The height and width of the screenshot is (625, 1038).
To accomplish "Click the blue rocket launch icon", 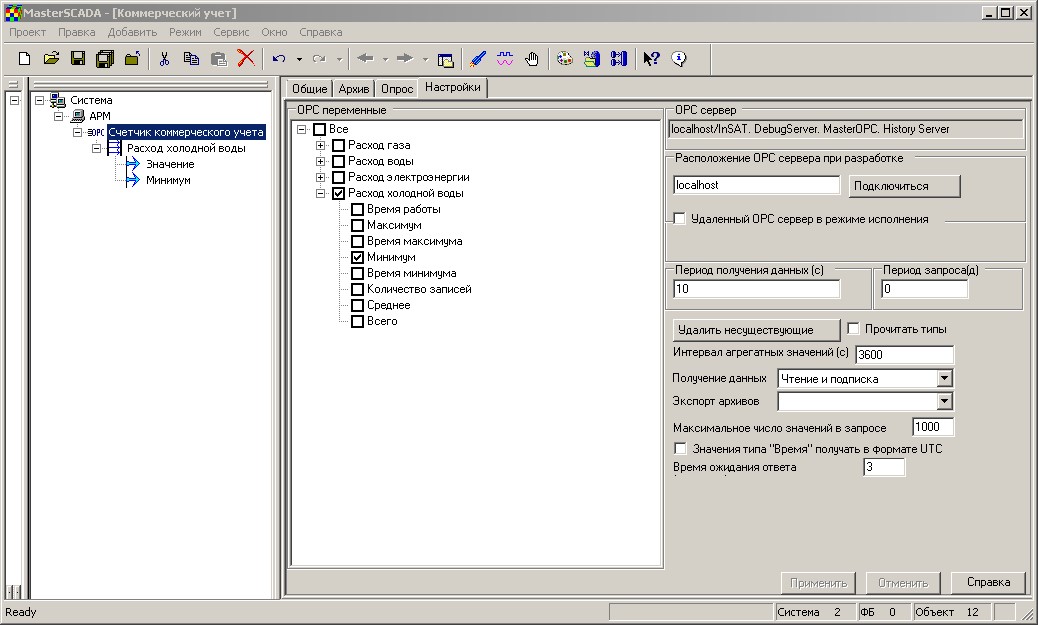I will 477,59.
